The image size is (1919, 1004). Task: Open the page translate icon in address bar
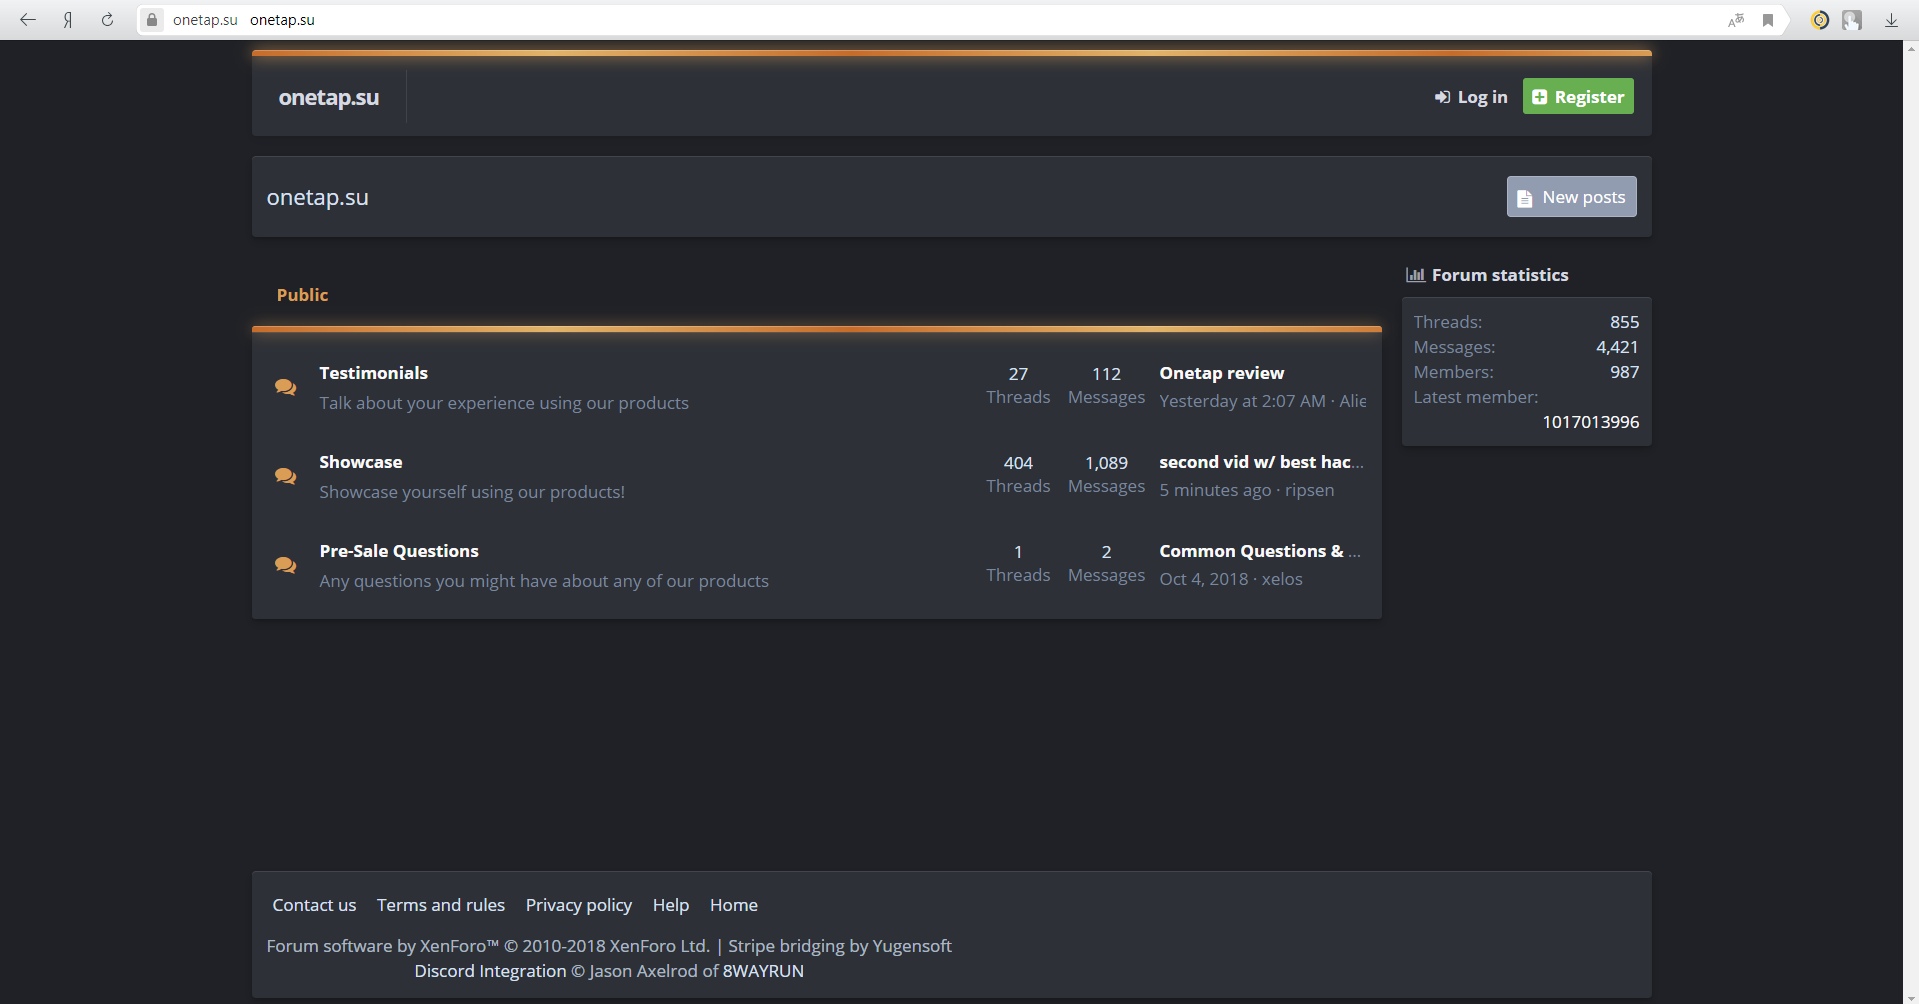pos(1736,20)
